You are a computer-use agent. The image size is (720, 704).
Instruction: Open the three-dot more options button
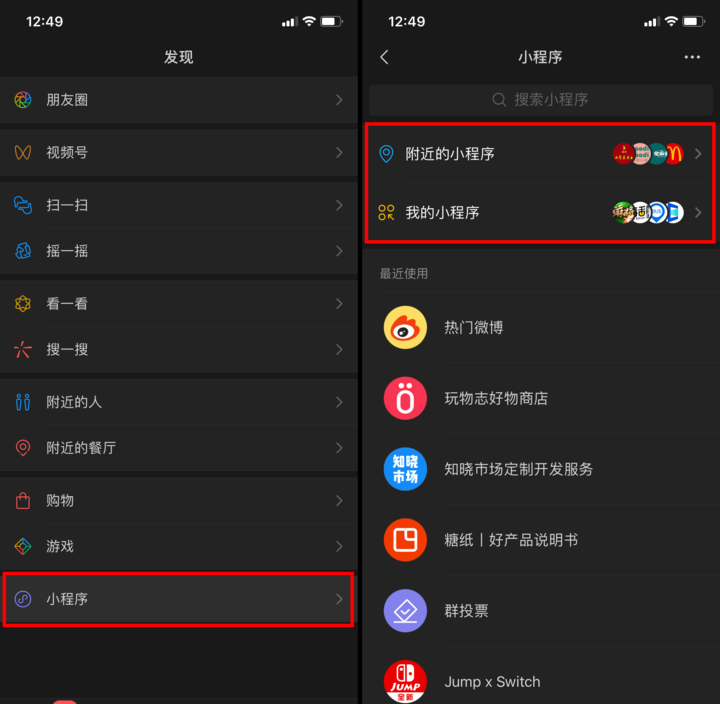tap(692, 57)
